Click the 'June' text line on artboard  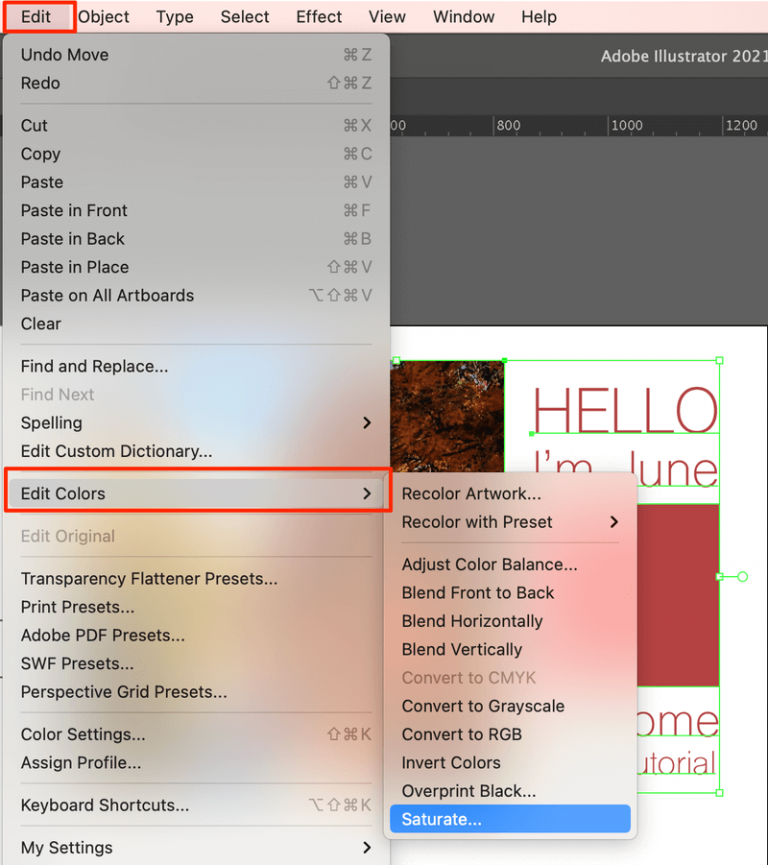(x=673, y=469)
